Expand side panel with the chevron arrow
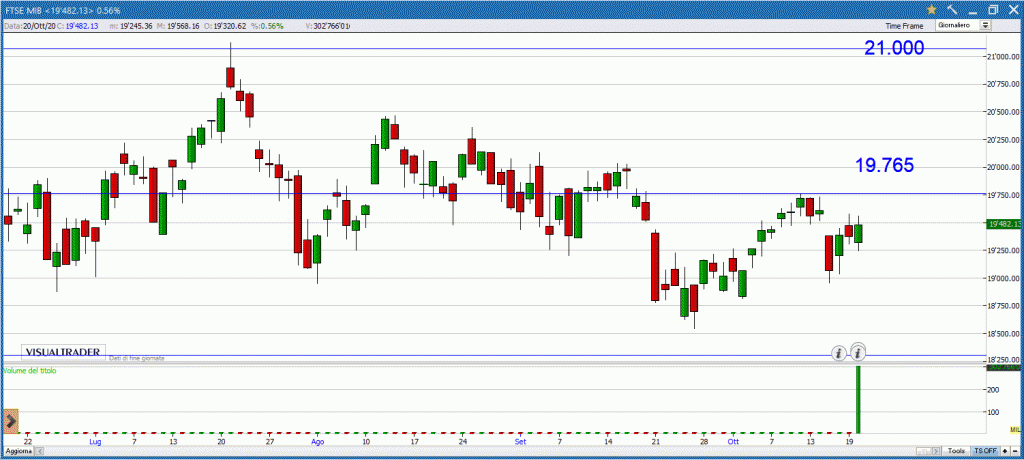 coord(10,421)
